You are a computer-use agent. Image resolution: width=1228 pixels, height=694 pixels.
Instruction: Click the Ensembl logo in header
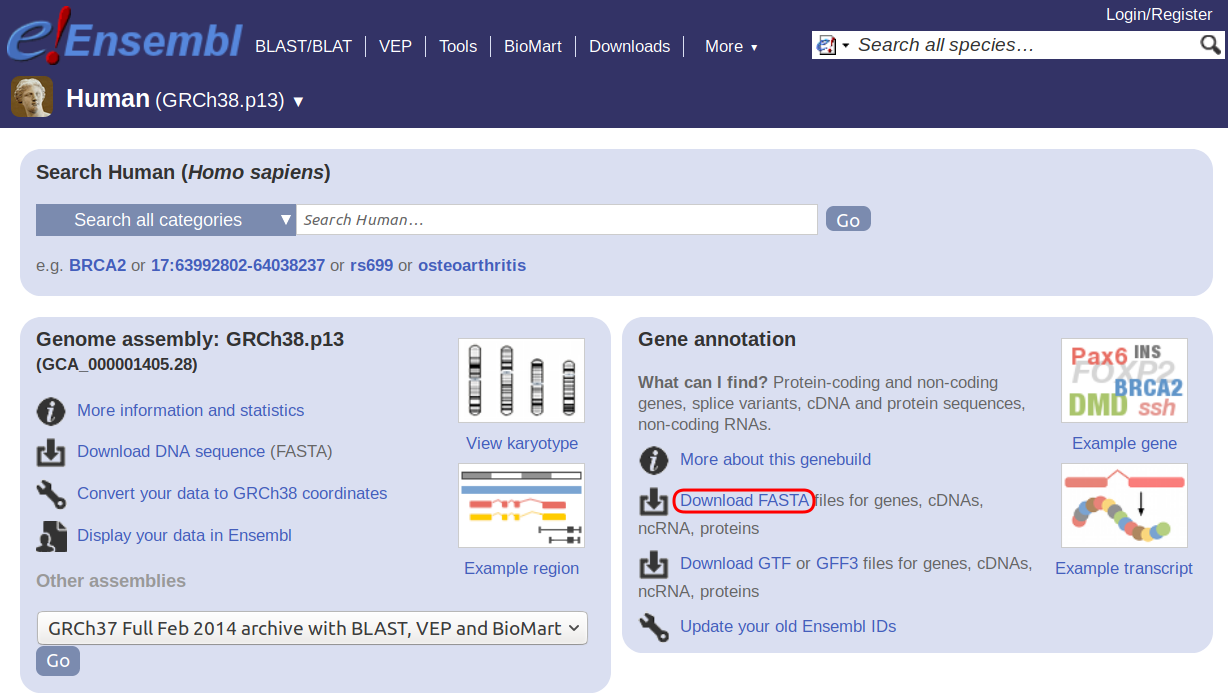point(124,40)
